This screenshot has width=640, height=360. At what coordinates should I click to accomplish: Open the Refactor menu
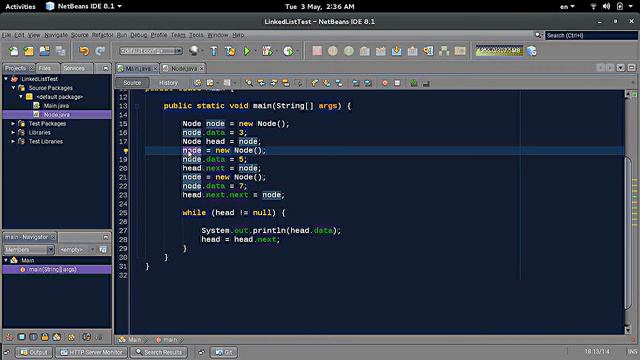[x=102, y=35]
